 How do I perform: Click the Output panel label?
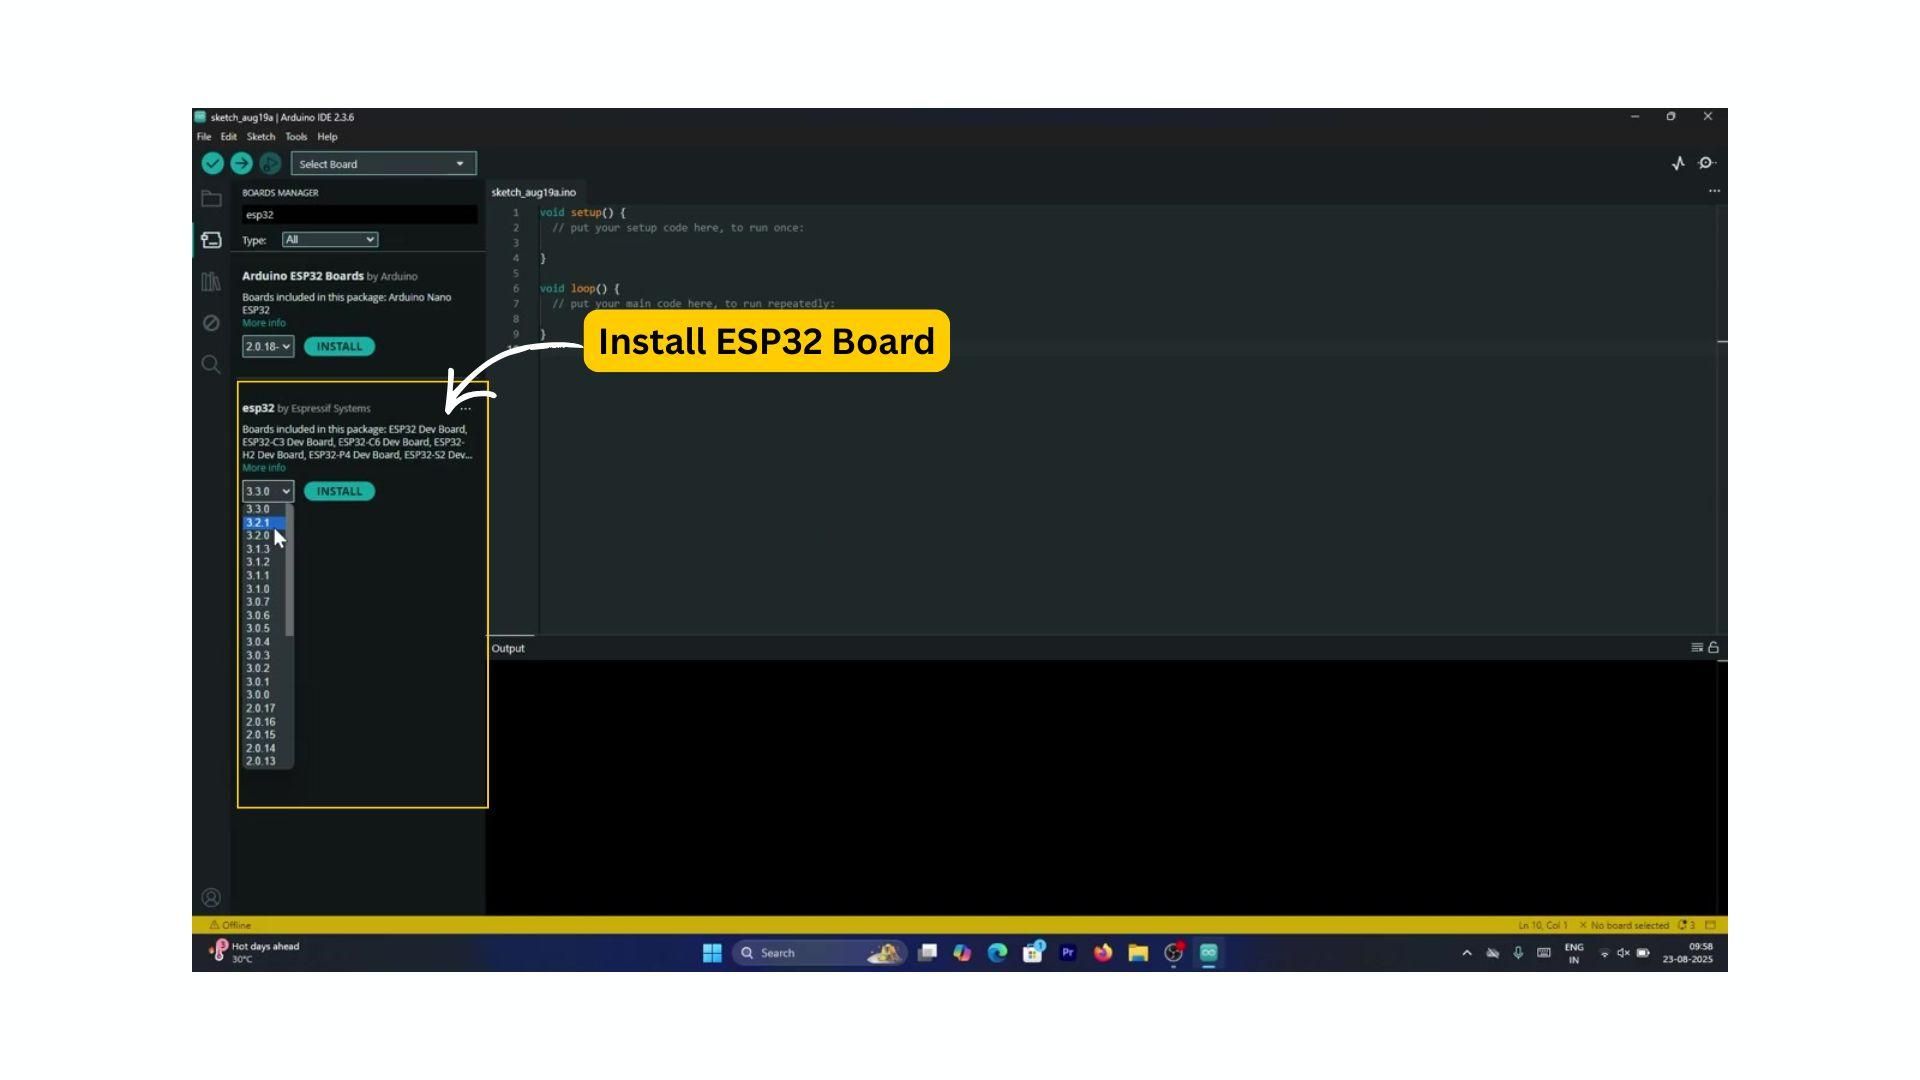click(508, 648)
